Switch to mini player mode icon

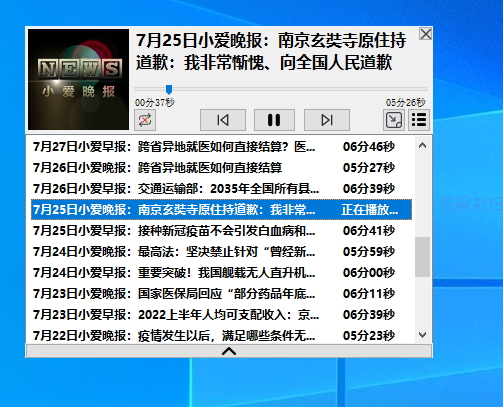394,120
